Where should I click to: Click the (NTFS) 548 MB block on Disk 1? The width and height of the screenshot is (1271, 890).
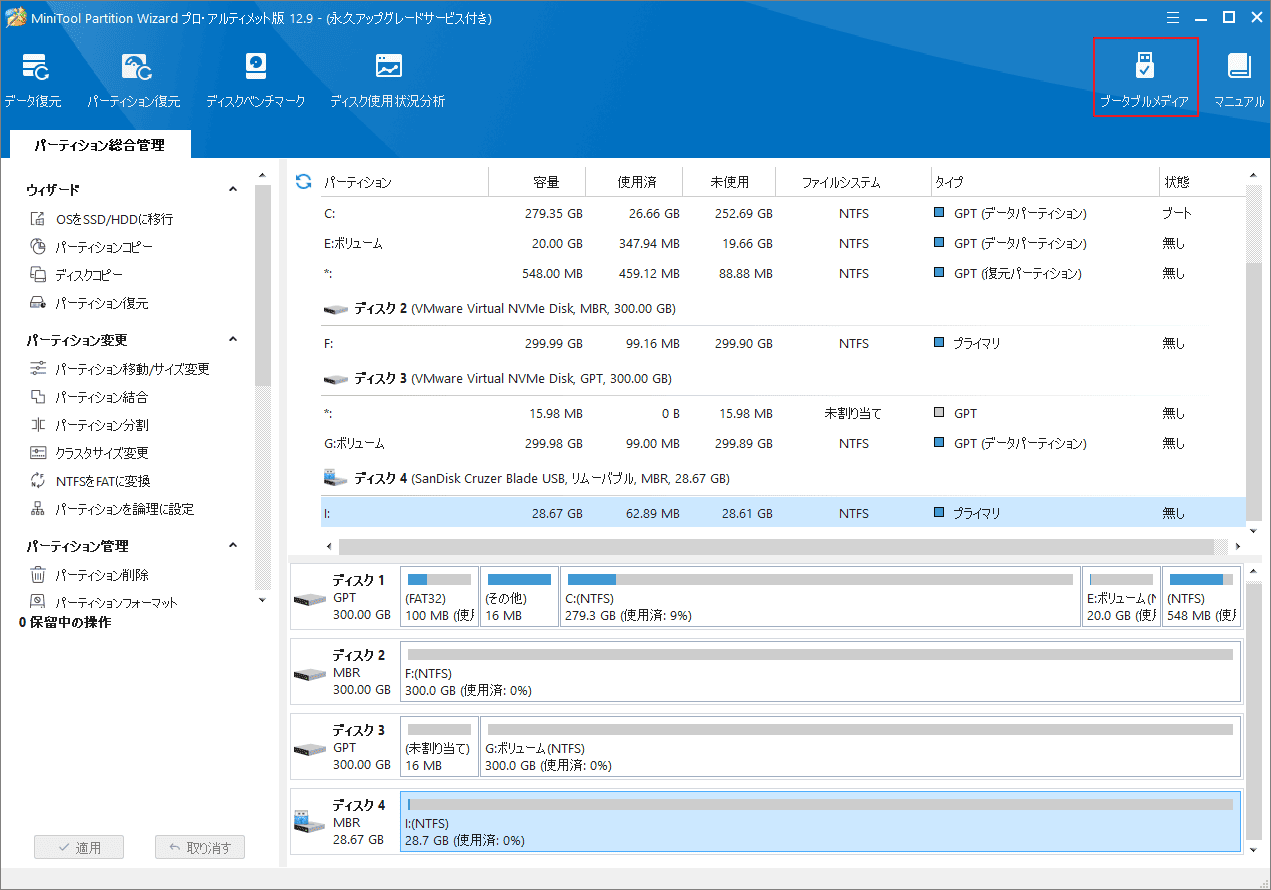point(1201,597)
